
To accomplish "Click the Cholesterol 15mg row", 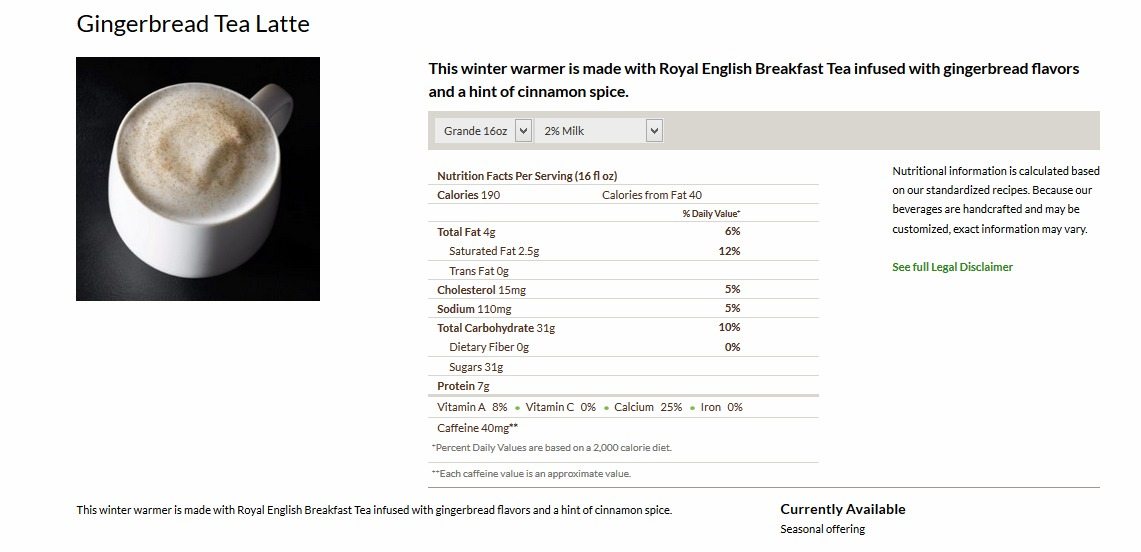I will (624, 289).
